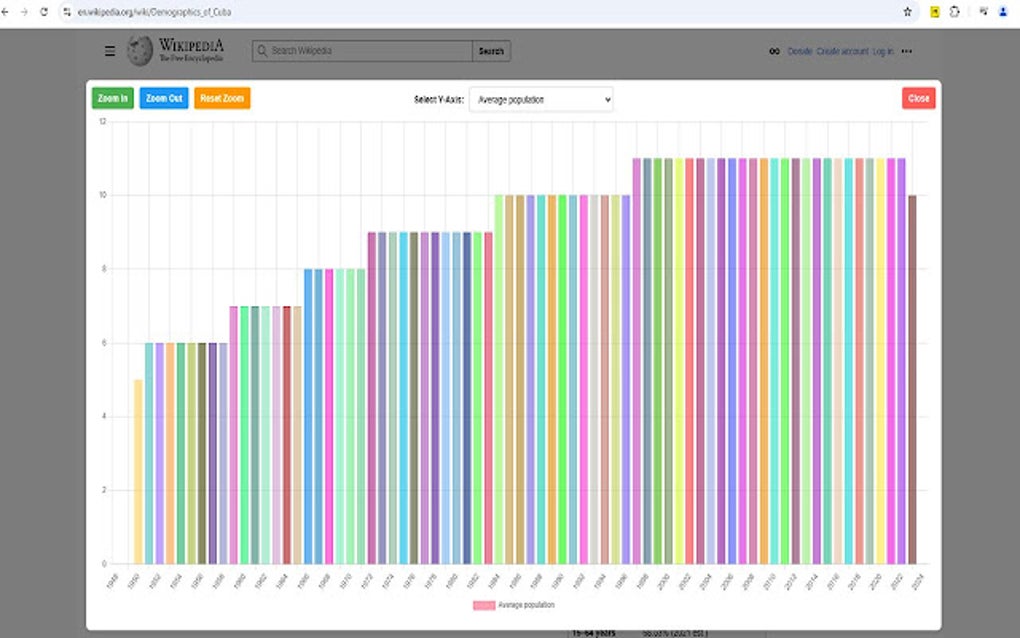Open the Wikipedia hamburger menu
The width and height of the screenshot is (1020, 638).
109,50
